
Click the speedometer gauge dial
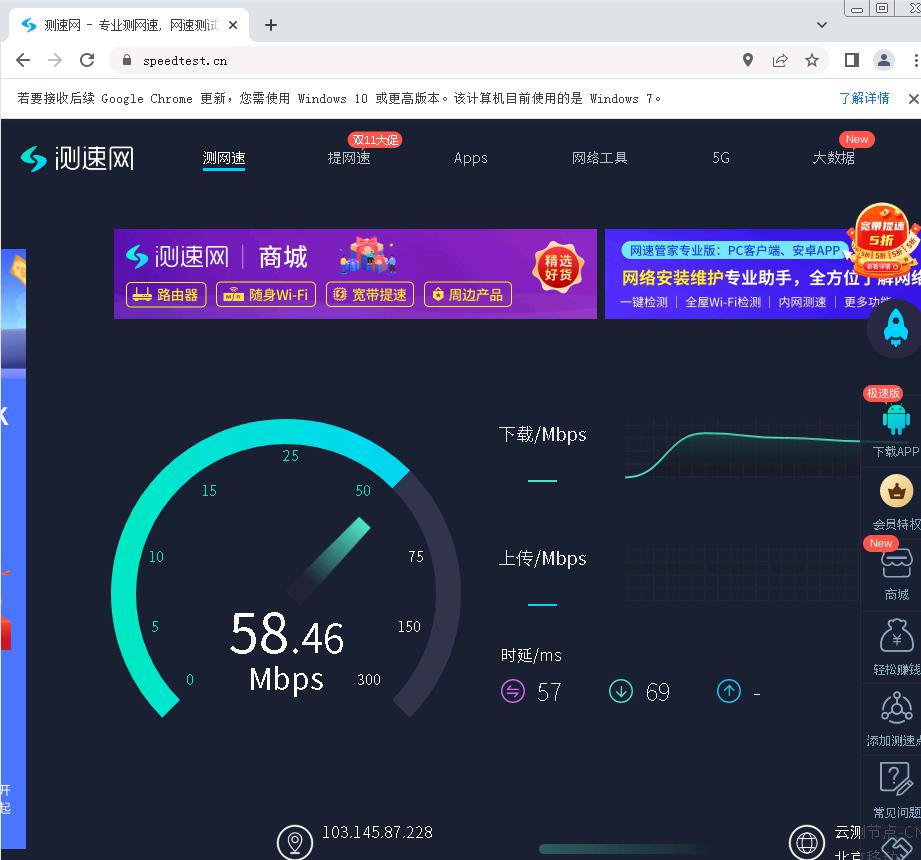pyautogui.click(x=286, y=567)
